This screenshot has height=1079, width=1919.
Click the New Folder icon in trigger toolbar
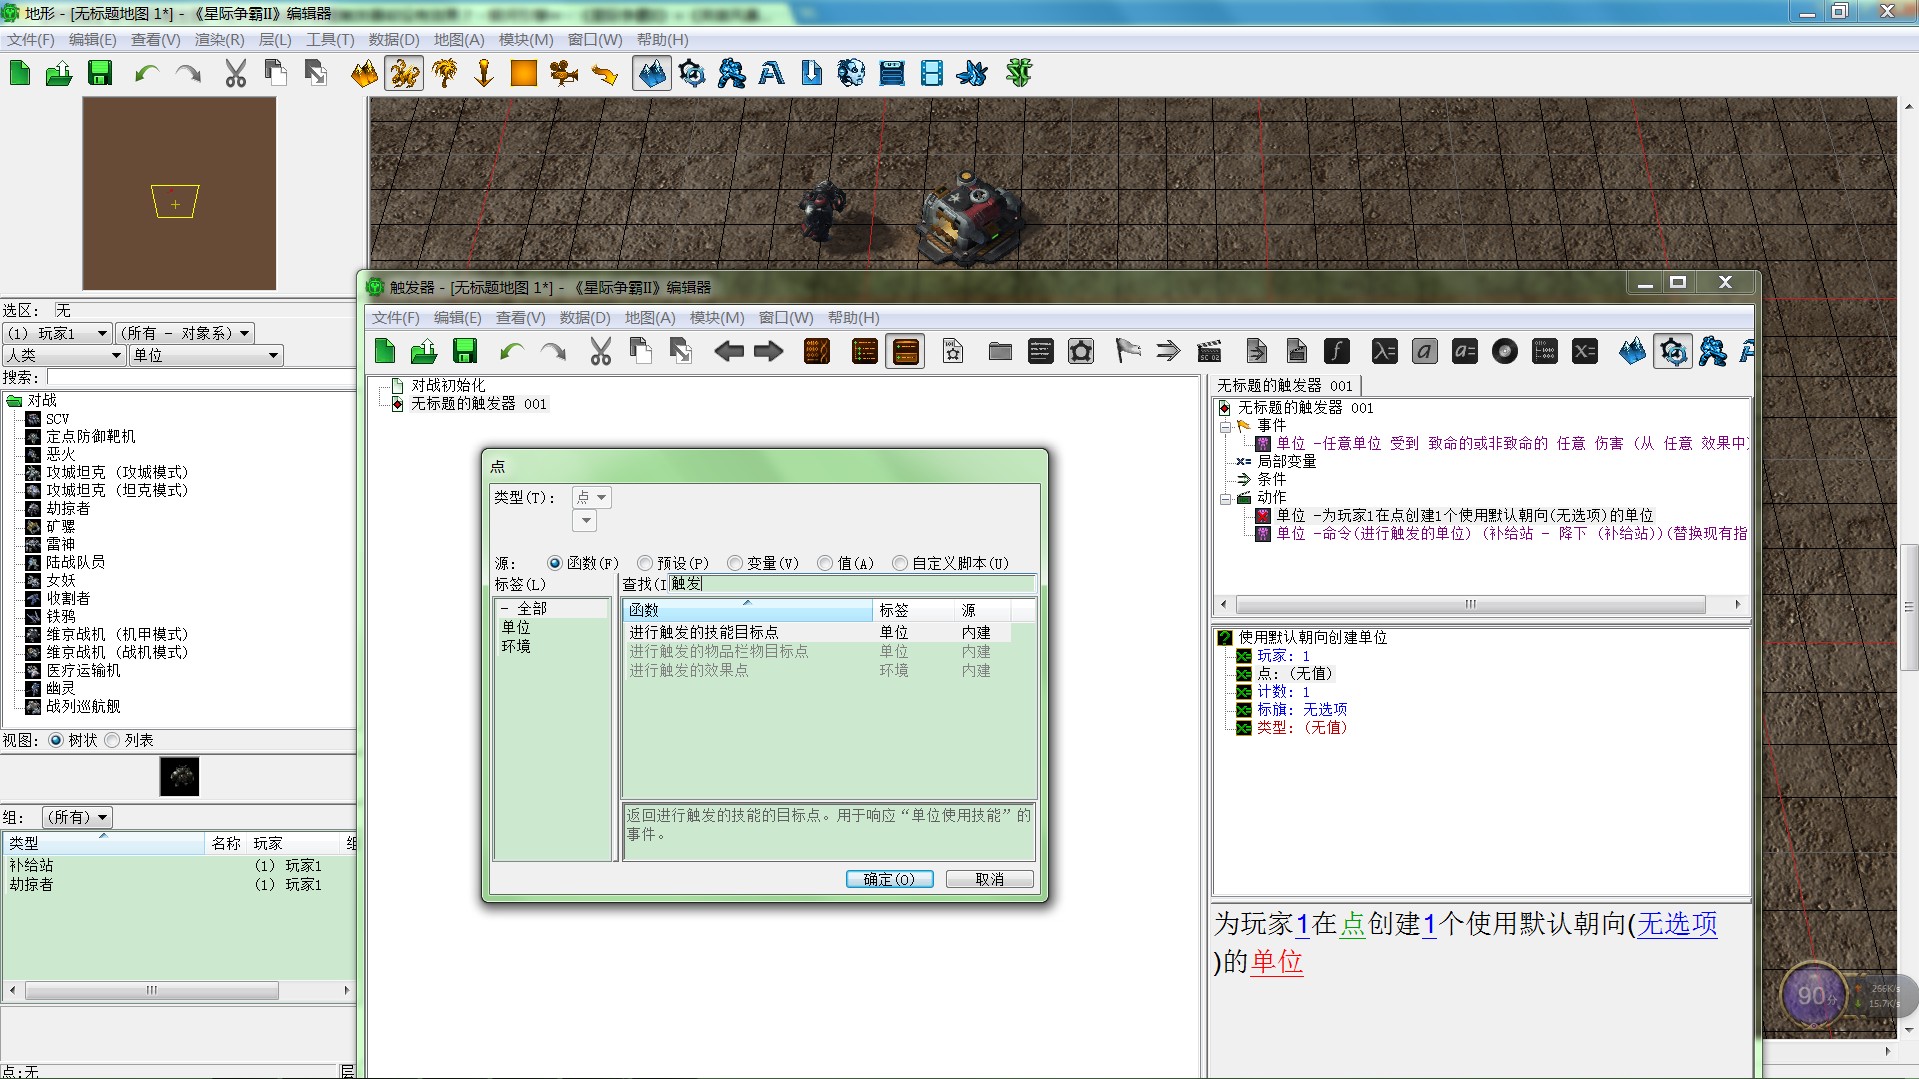(x=1000, y=351)
